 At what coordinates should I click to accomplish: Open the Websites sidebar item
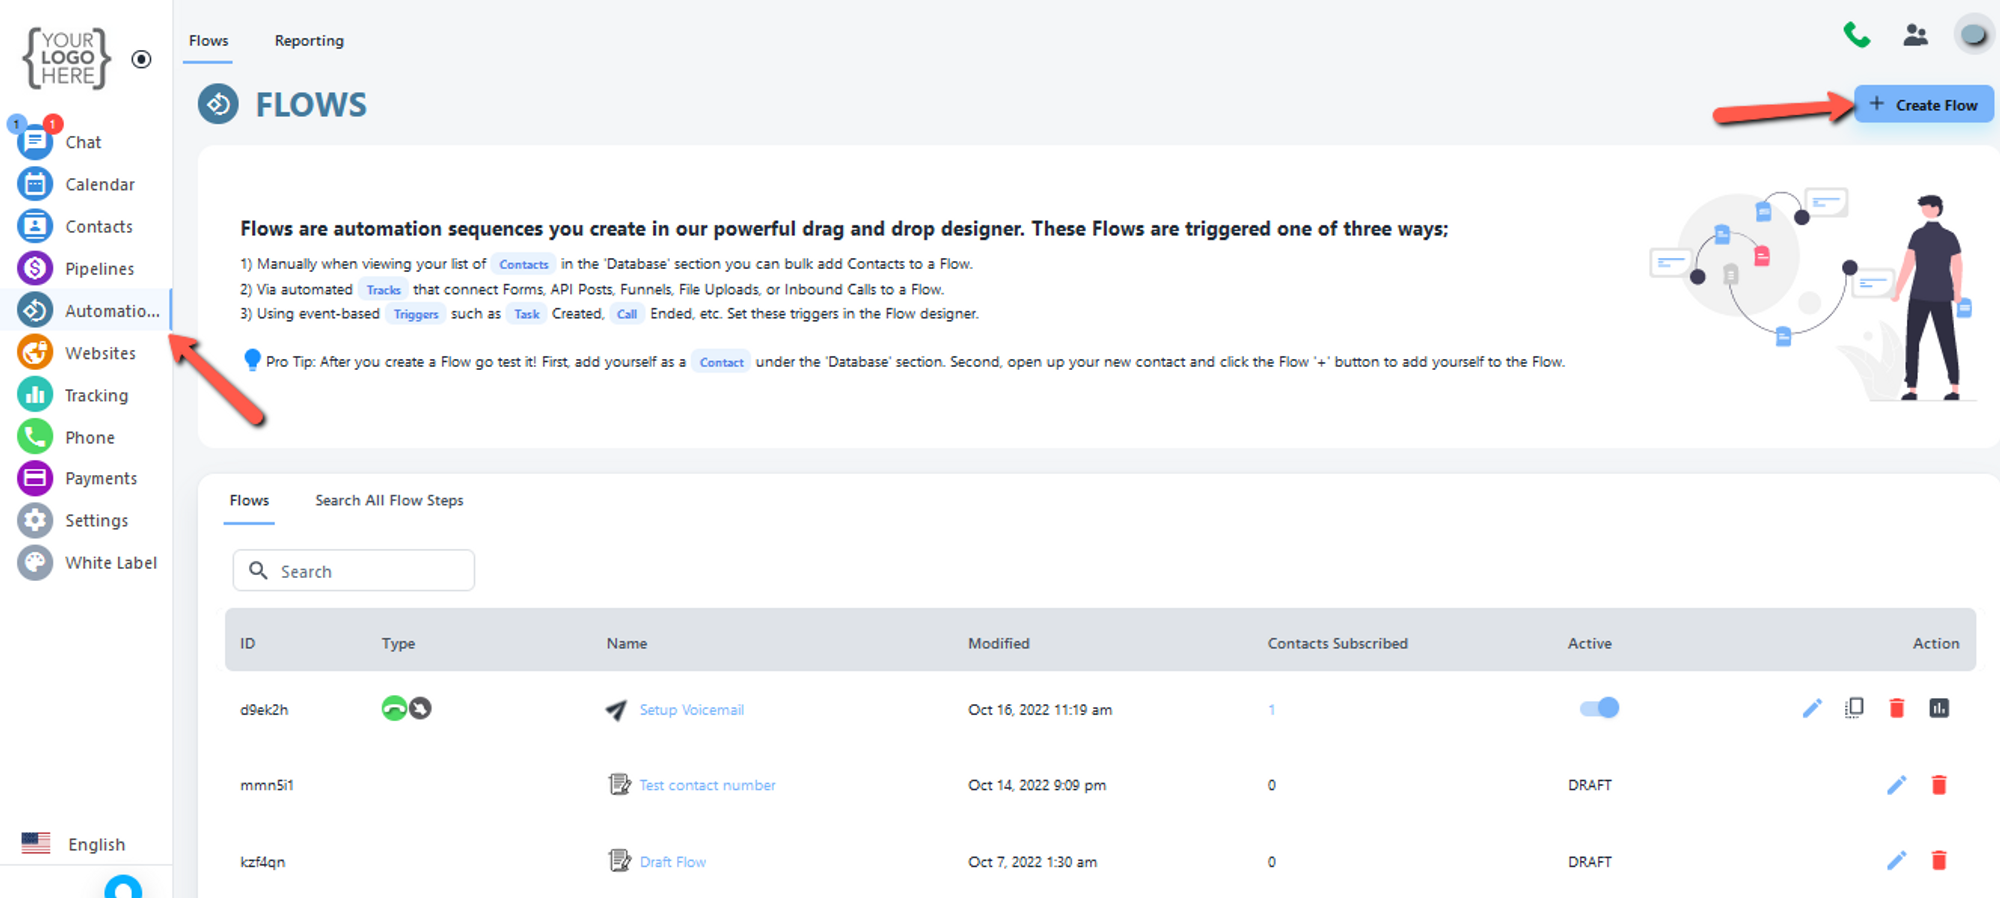coord(99,353)
